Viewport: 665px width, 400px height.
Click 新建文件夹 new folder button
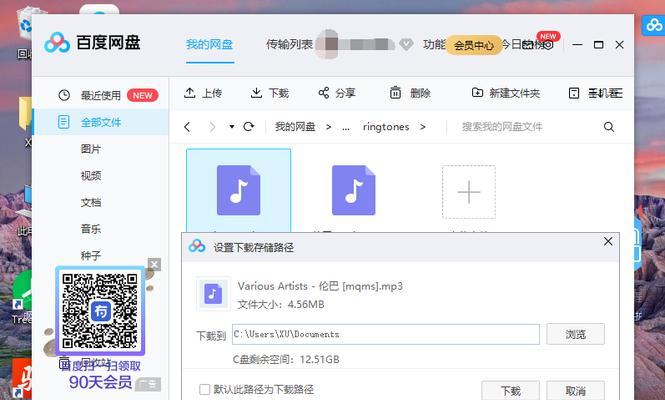506,93
